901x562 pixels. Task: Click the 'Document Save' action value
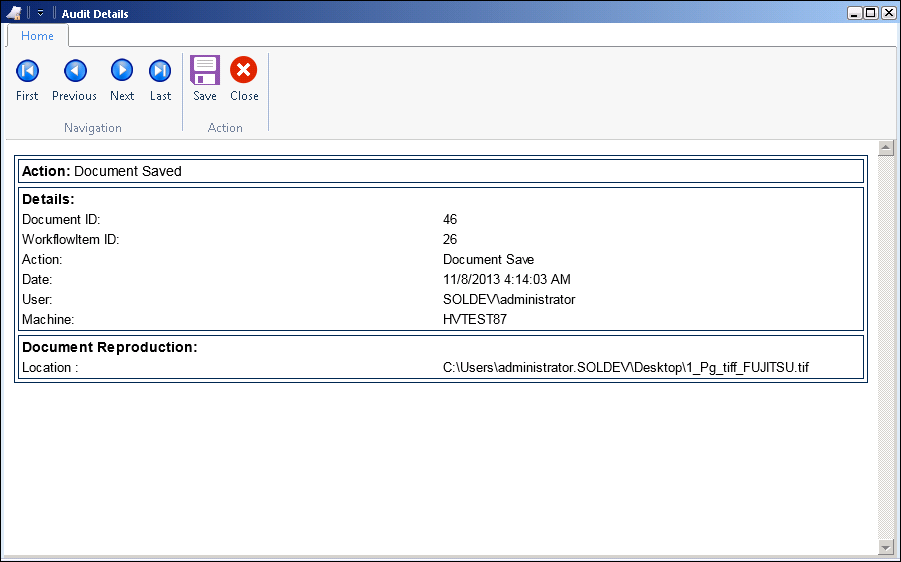488,260
